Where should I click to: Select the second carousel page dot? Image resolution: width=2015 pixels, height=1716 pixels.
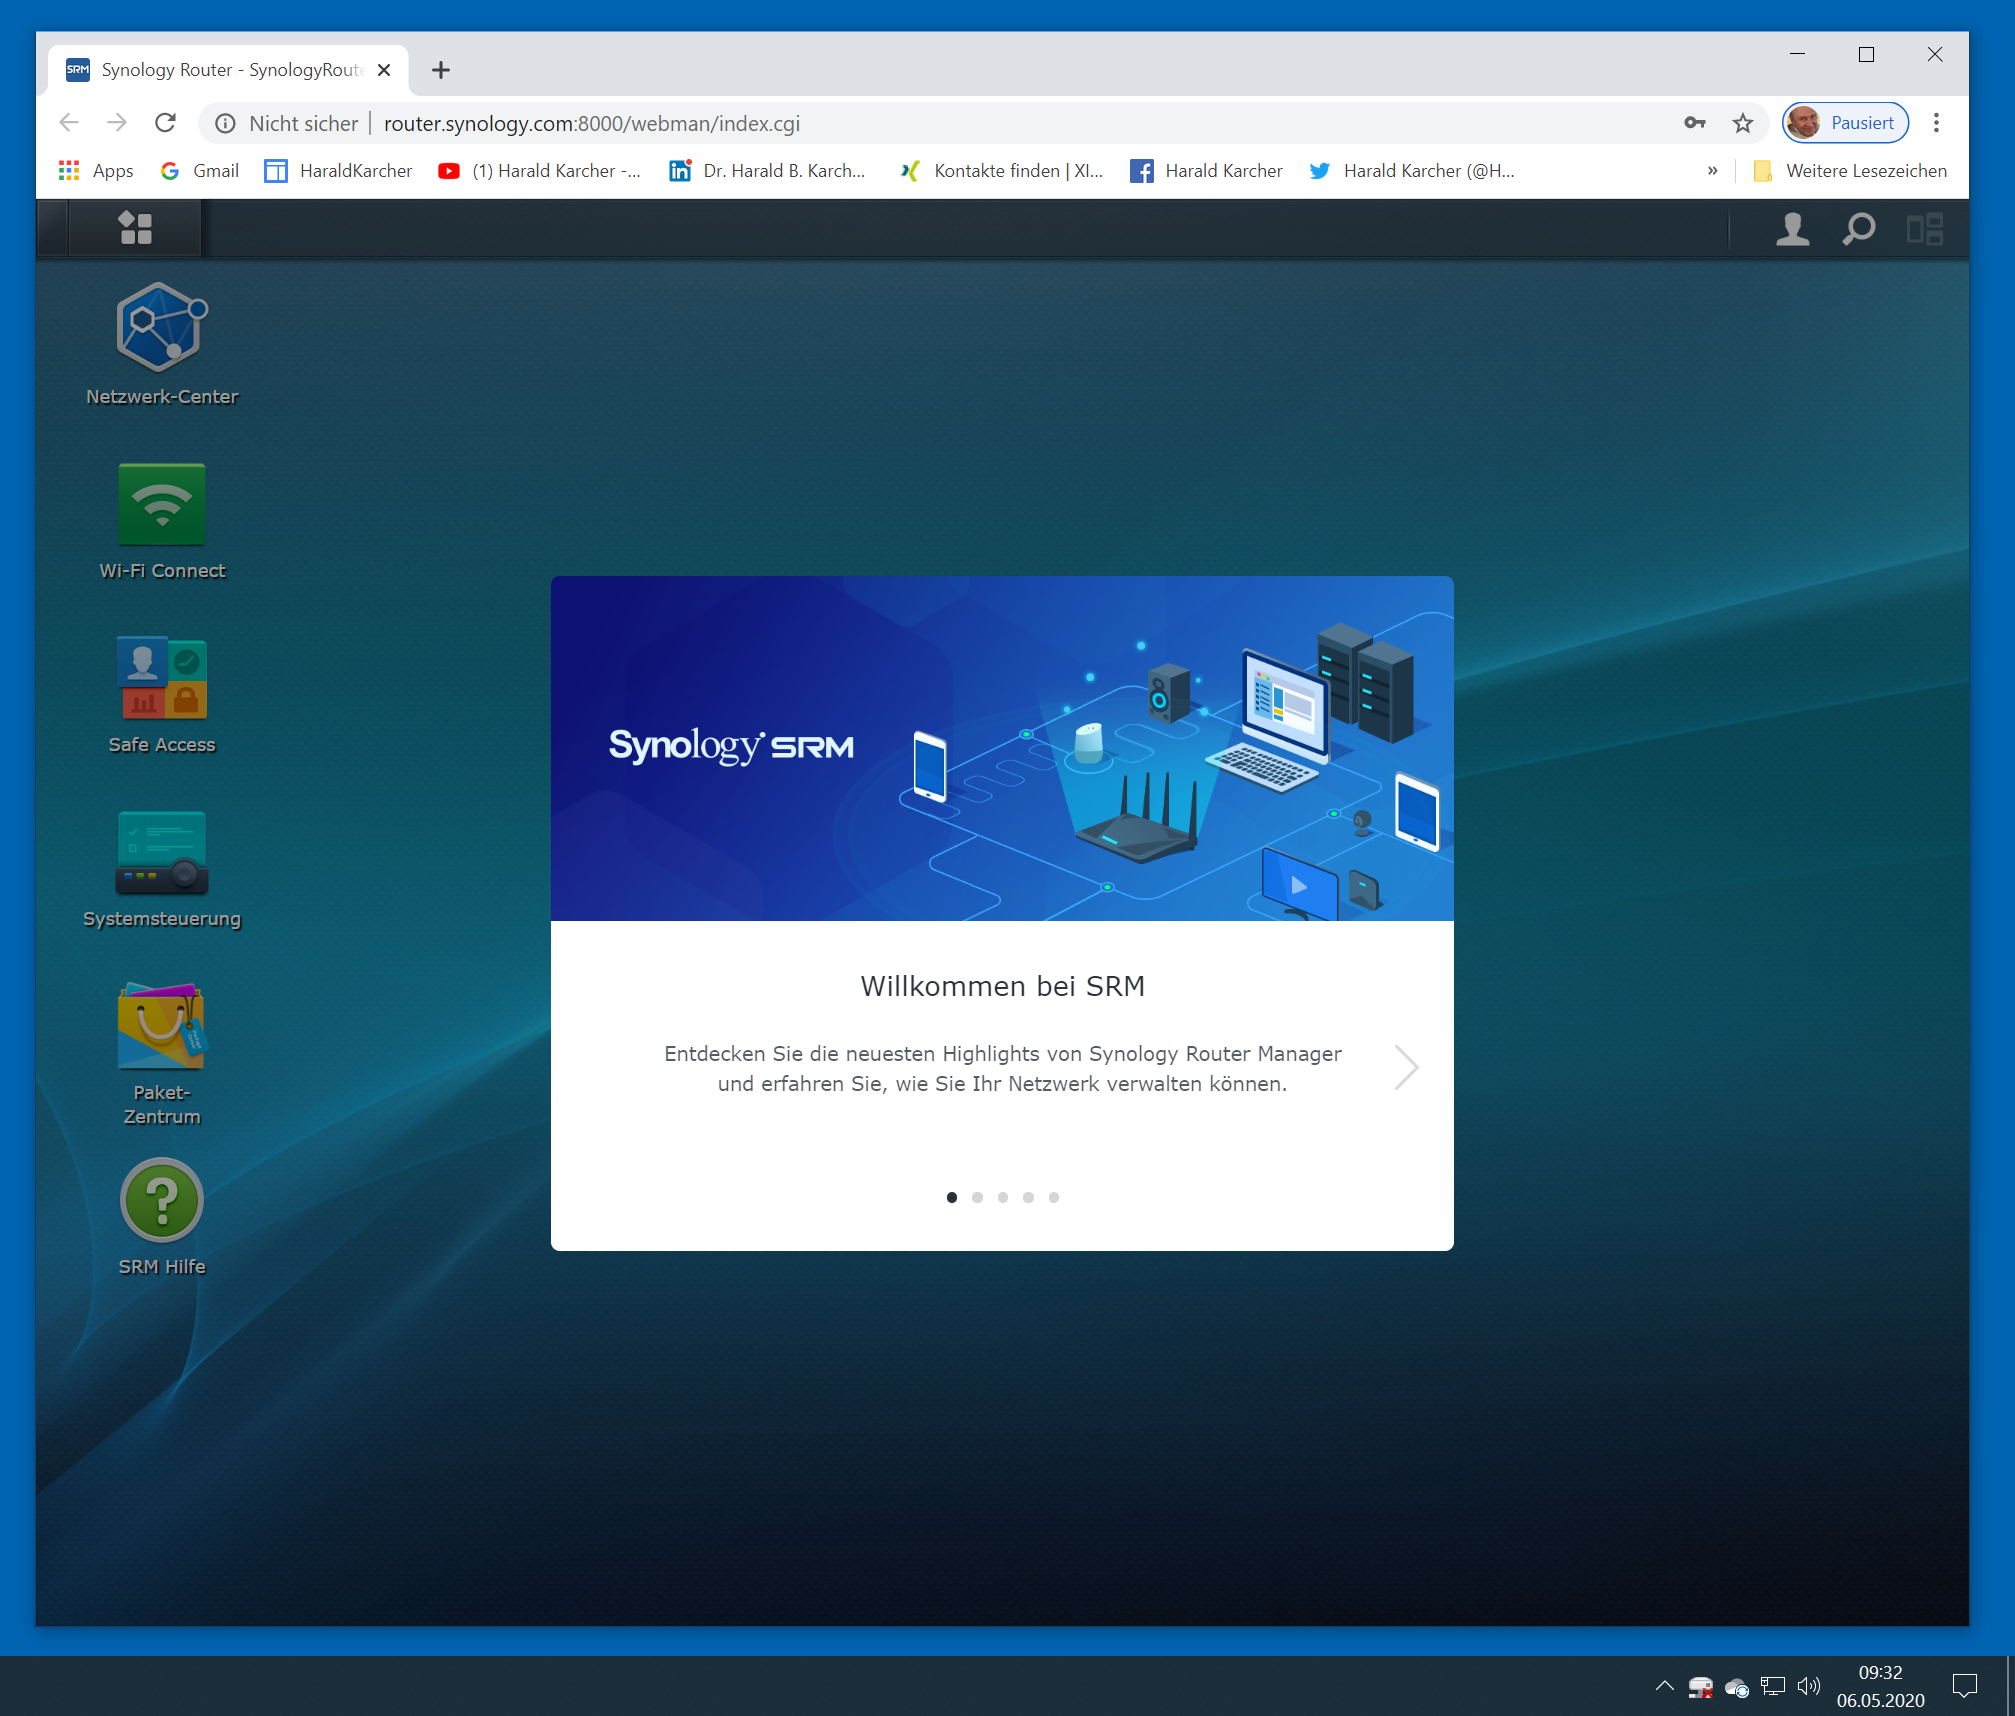tap(977, 1197)
